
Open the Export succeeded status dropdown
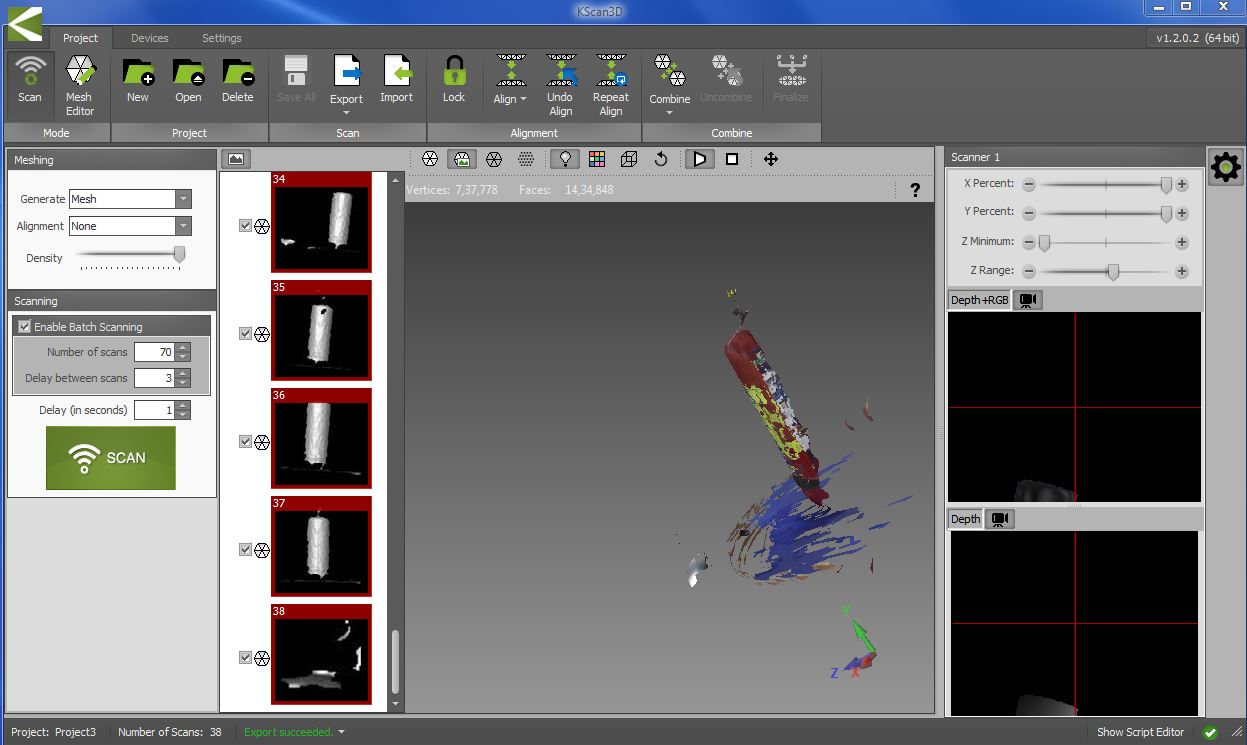[x=341, y=732]
